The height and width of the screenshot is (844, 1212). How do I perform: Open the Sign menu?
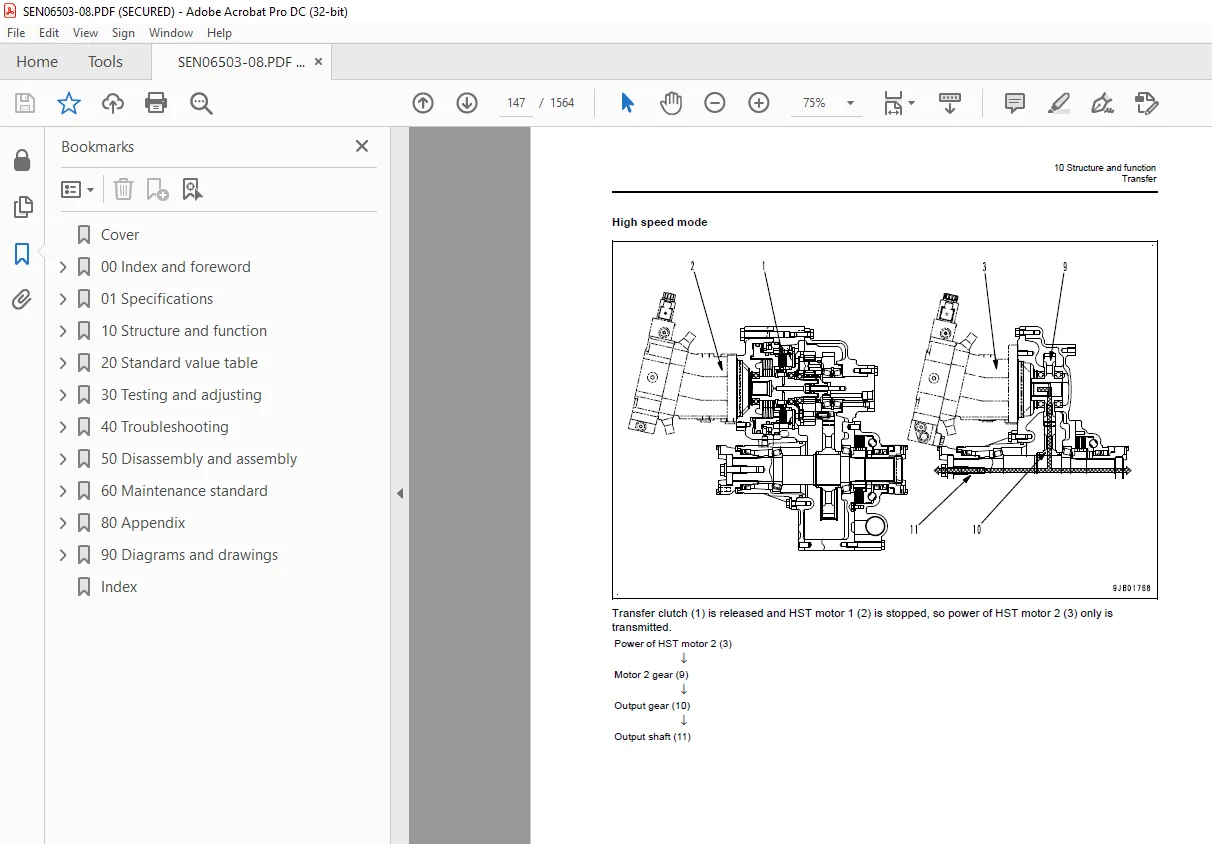pyautogui.click(x=123, y=33)
